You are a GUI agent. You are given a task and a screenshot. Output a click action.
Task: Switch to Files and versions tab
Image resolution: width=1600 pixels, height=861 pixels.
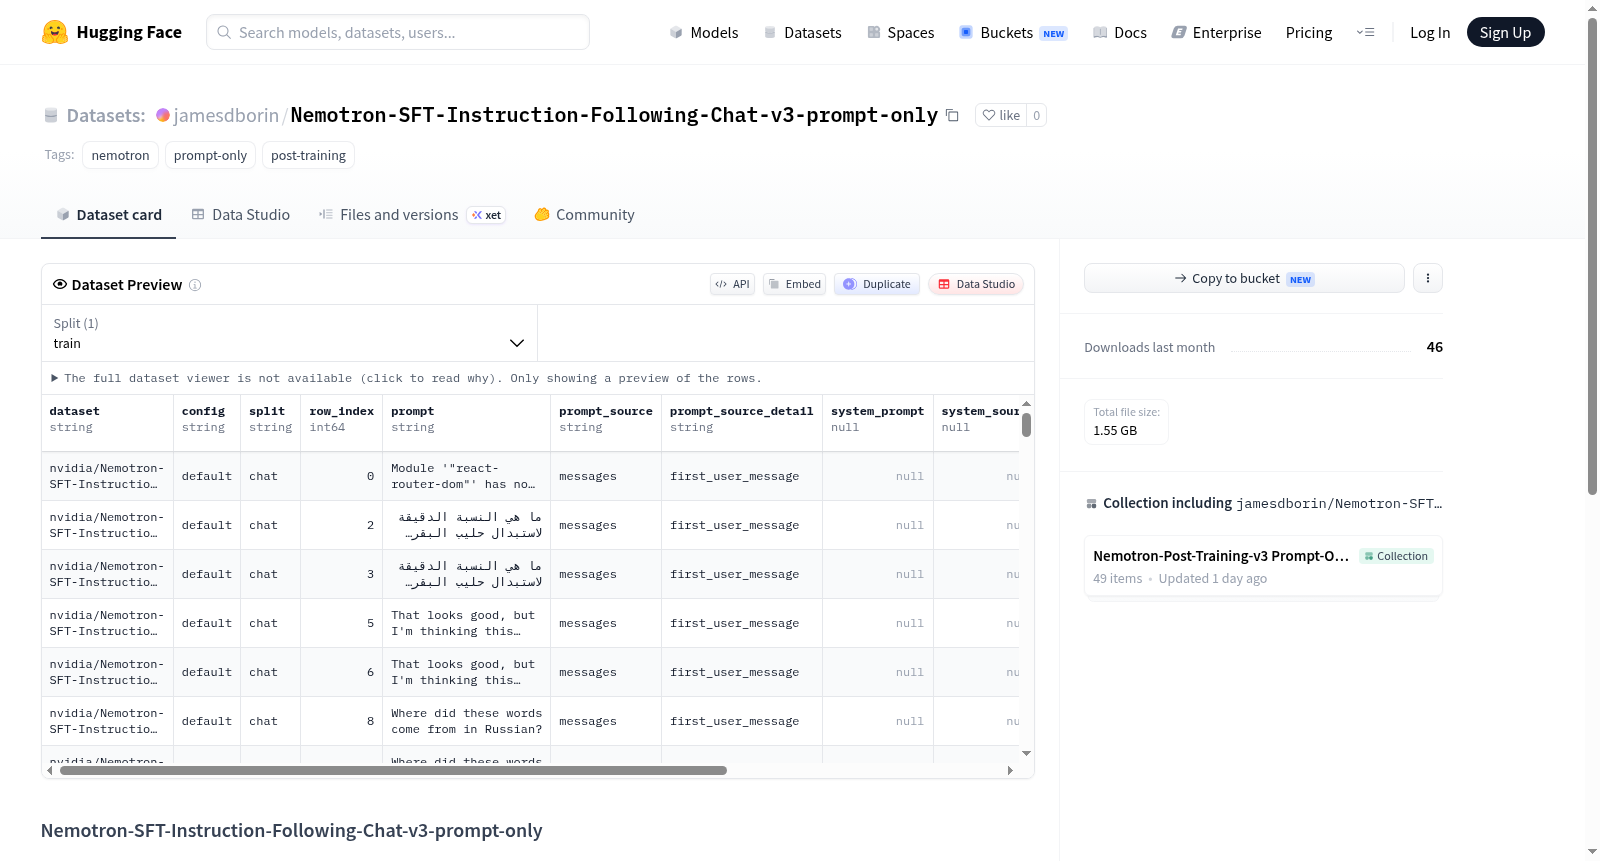(412, 215)
